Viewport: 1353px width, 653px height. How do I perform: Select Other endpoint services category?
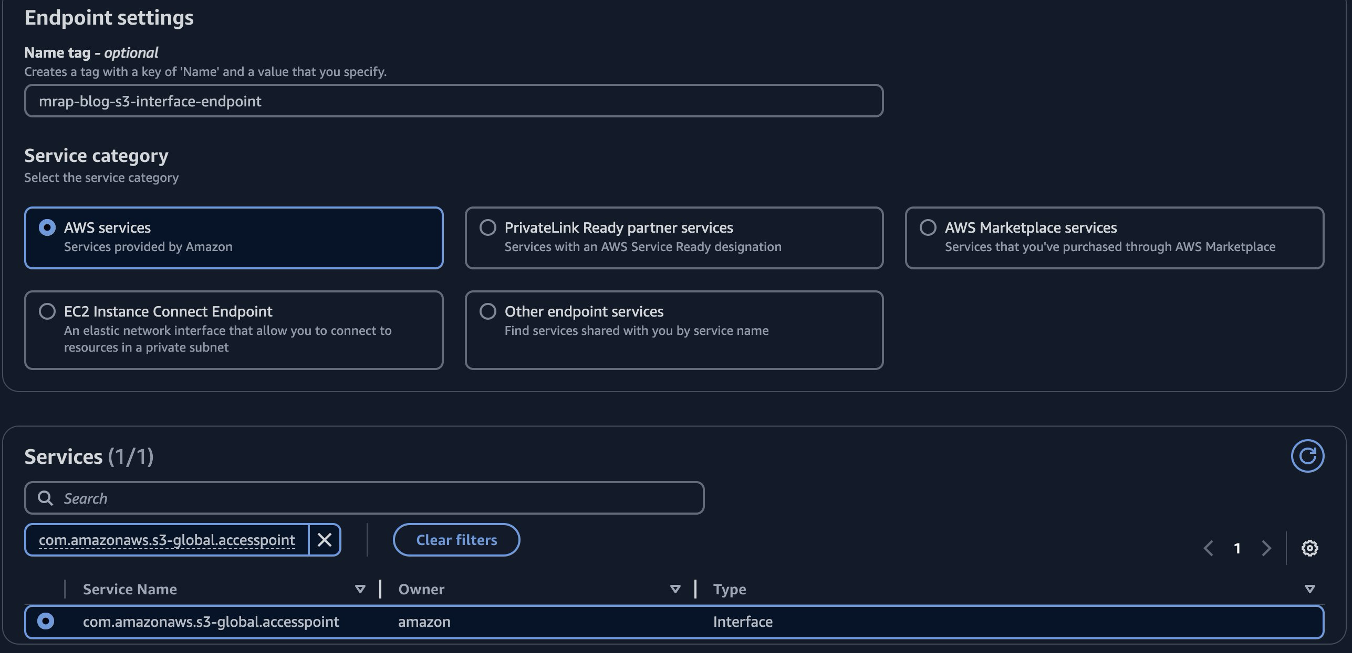click(x=487, y=311)
